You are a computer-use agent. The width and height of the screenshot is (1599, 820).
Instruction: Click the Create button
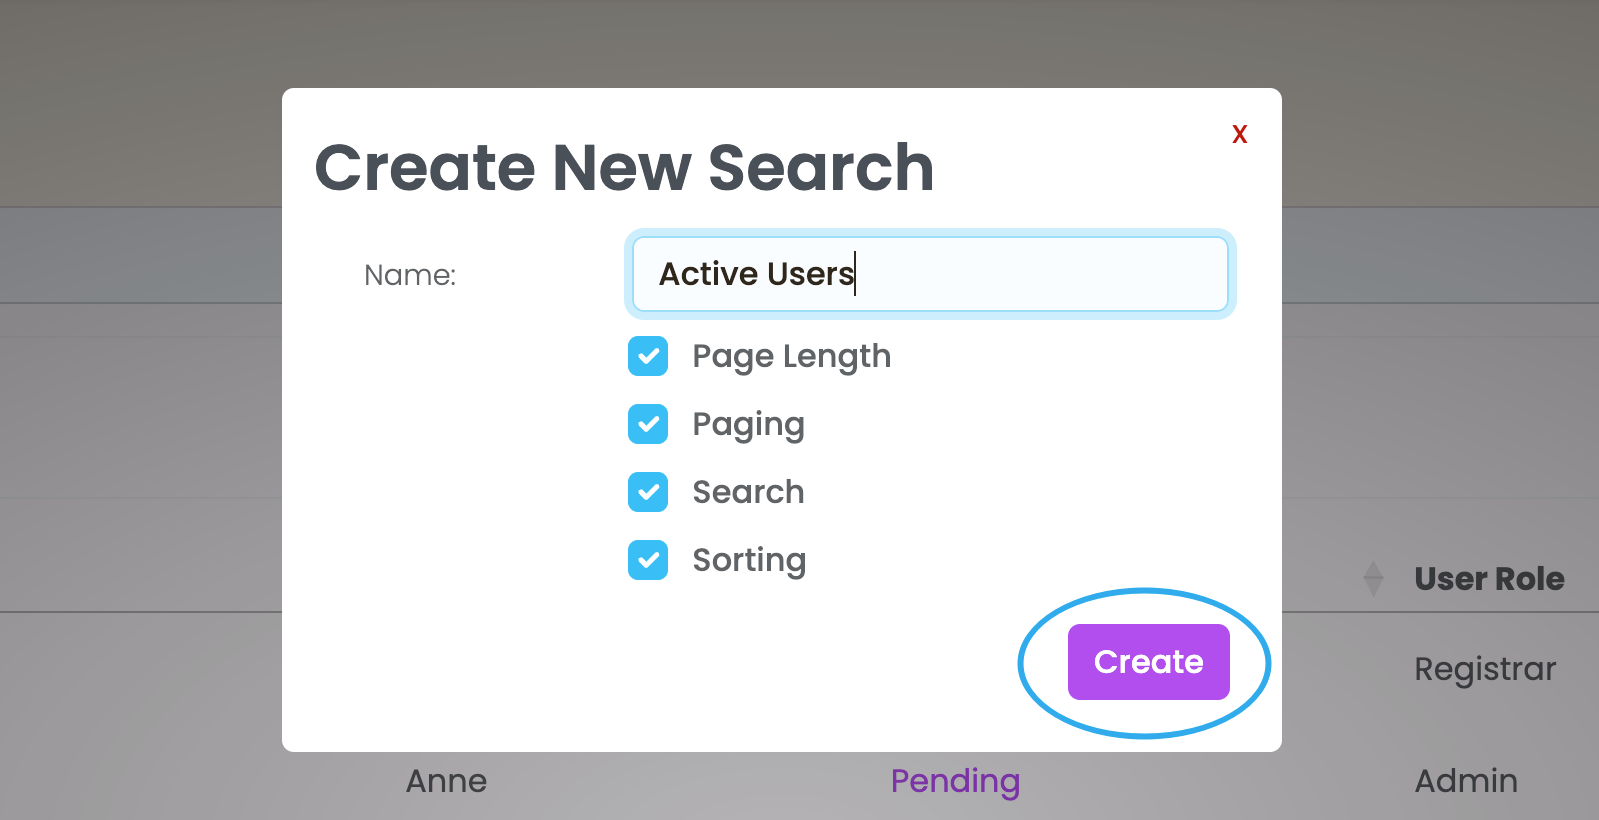1149,662
